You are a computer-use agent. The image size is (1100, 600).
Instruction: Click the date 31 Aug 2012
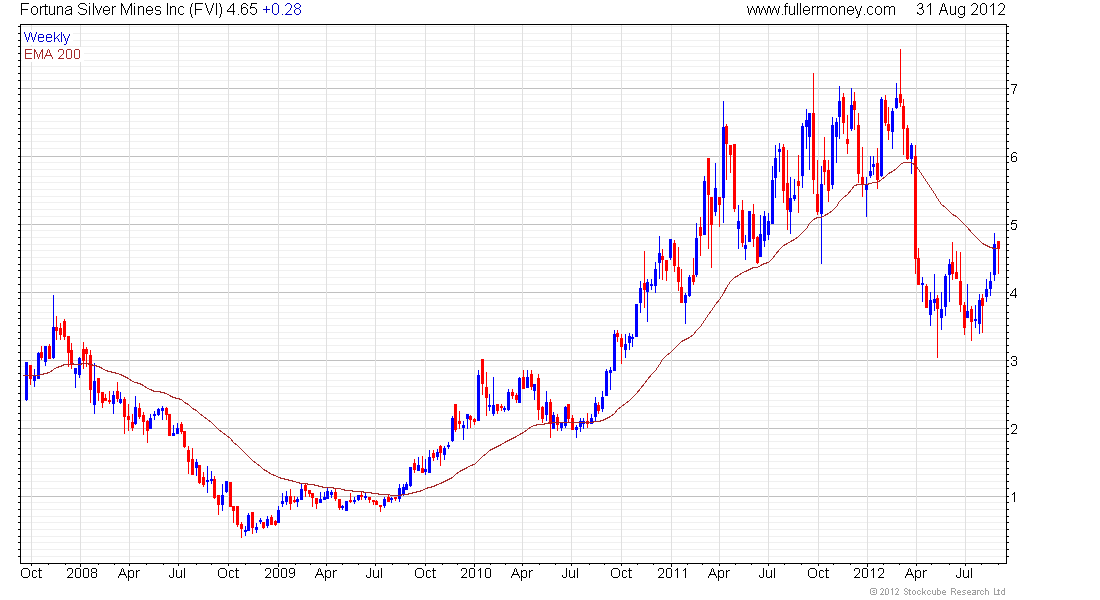tap(960, 10)
